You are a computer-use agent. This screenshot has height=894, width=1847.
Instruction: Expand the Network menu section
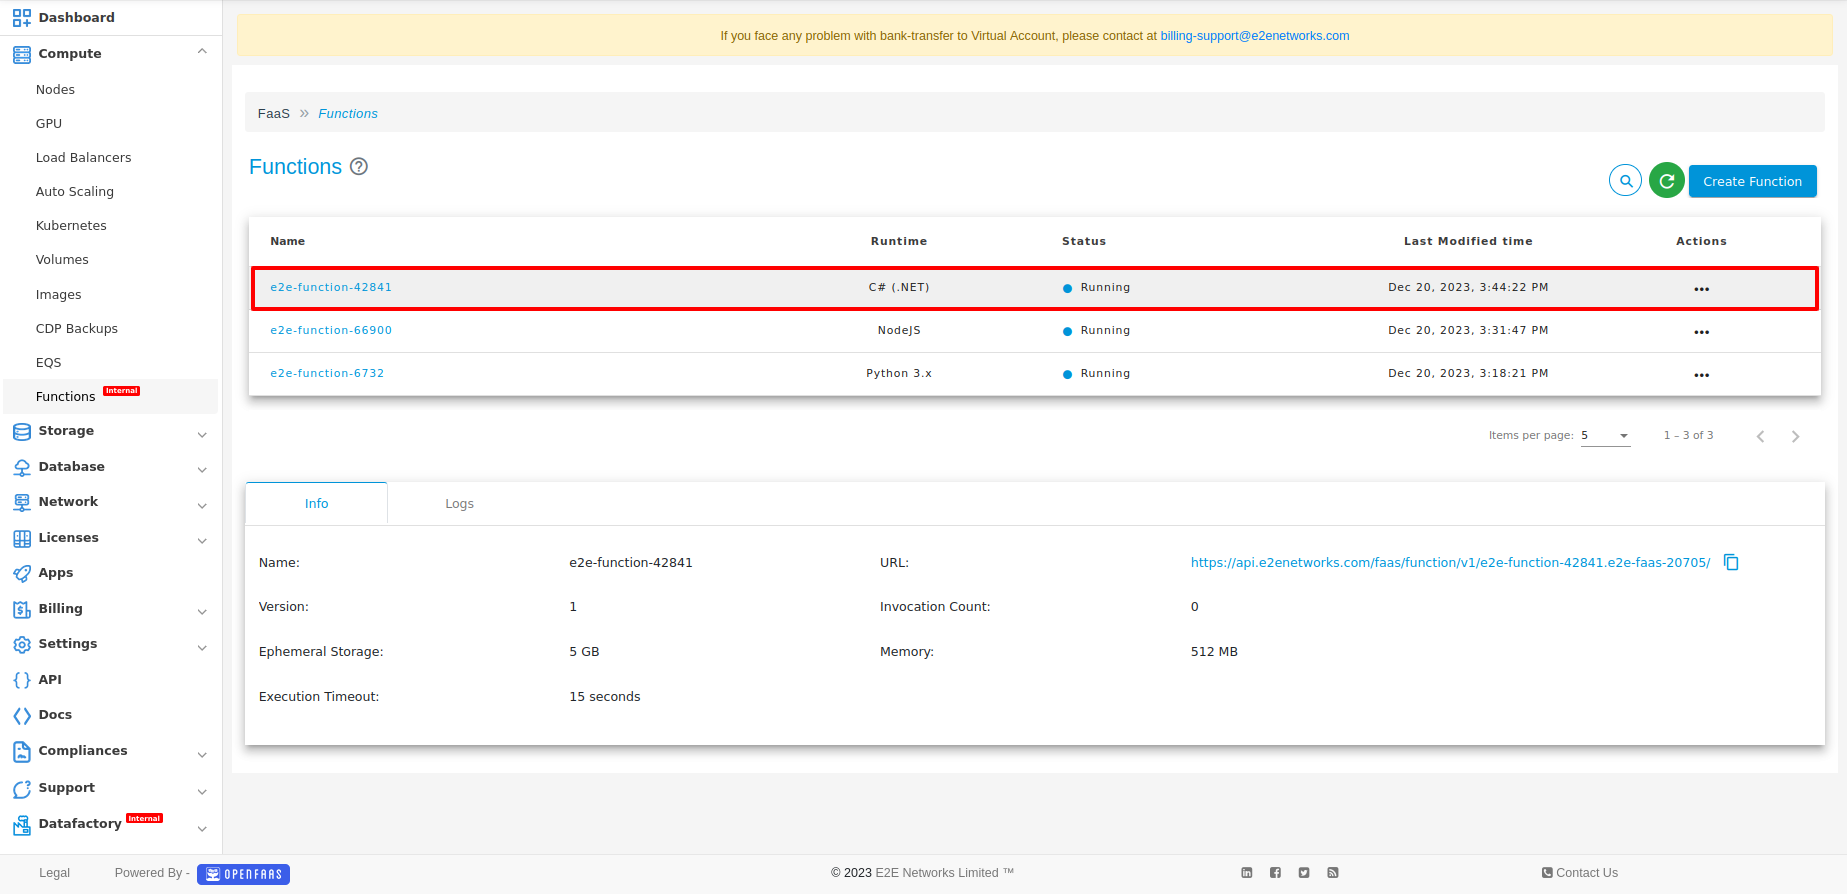pyautogui.click(x=202, y=506)
